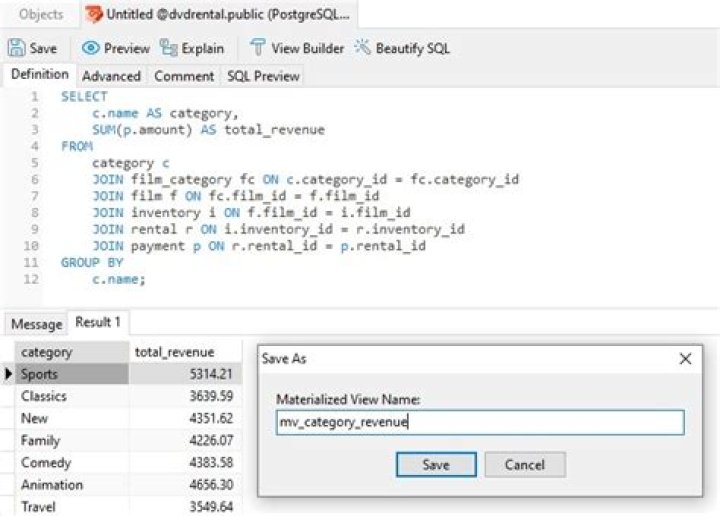Click the 4656.30 revenue value

pyautogui.click(x=211, y=484)
